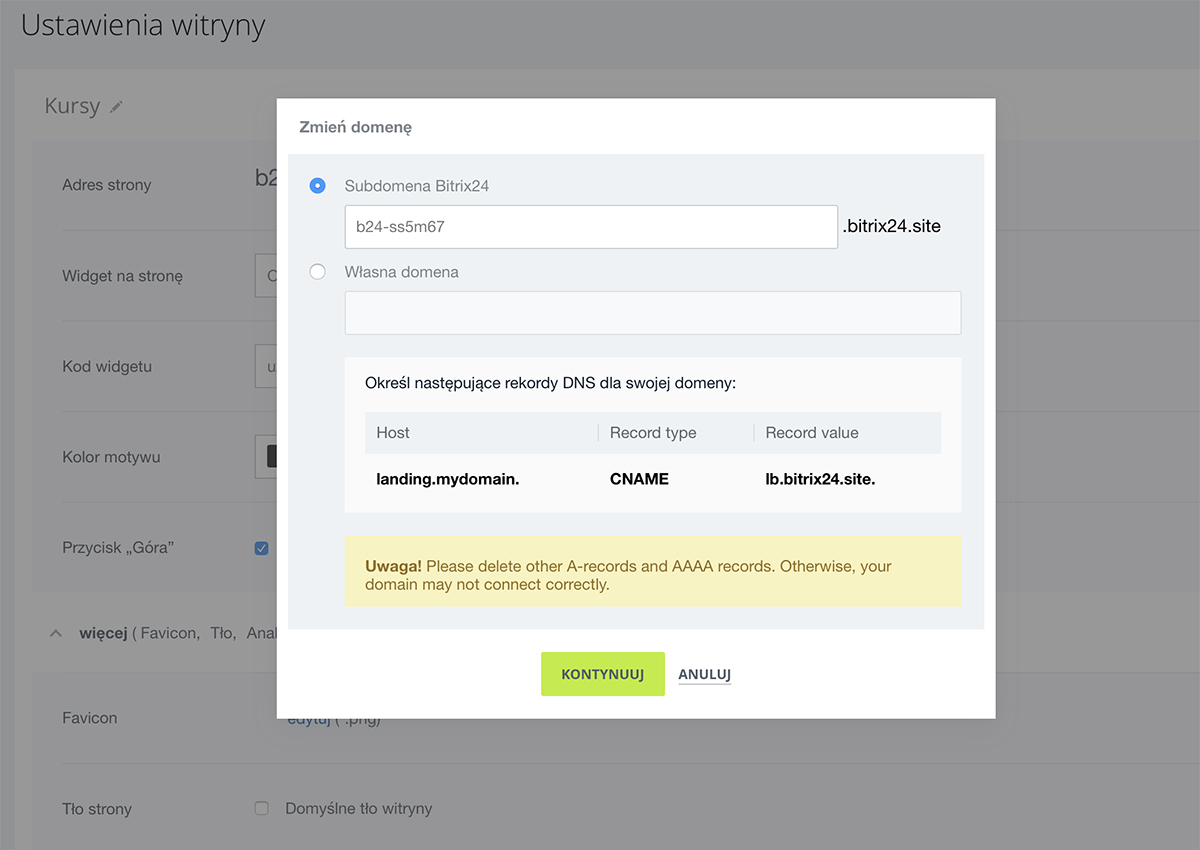Viewport: 1200px width, 850px height.
Task: Click the empty Własna domena input field
Action: click(x=652, y=313)
